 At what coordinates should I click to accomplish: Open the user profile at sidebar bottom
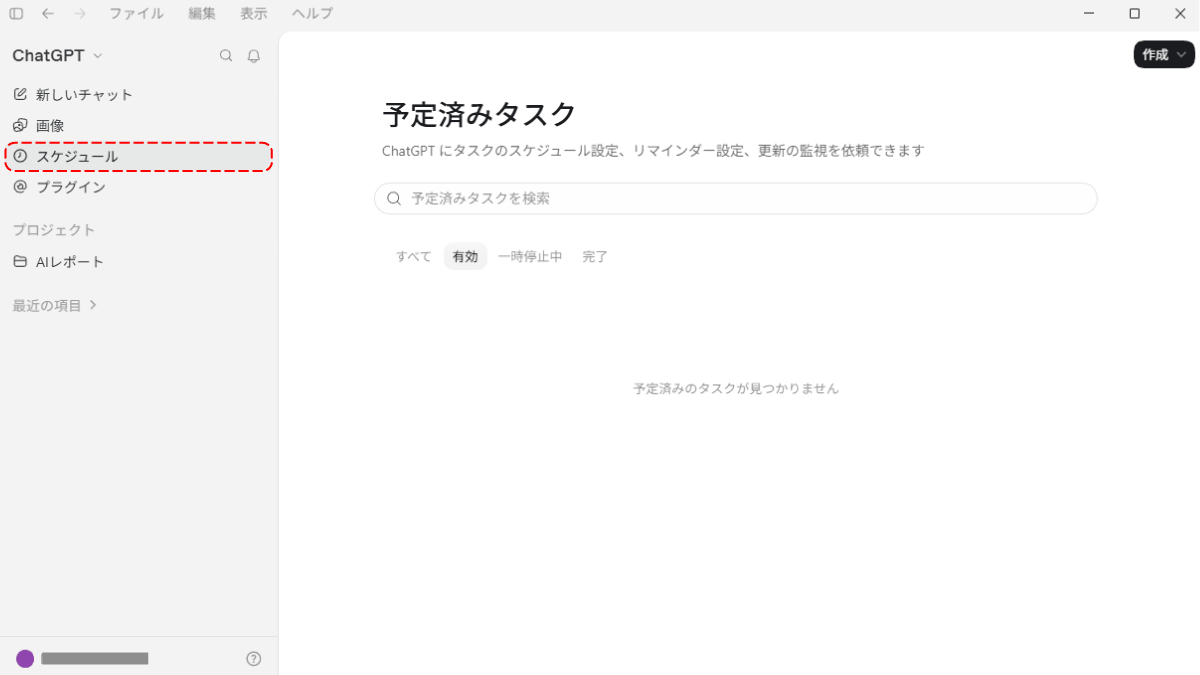coord(82,658)
